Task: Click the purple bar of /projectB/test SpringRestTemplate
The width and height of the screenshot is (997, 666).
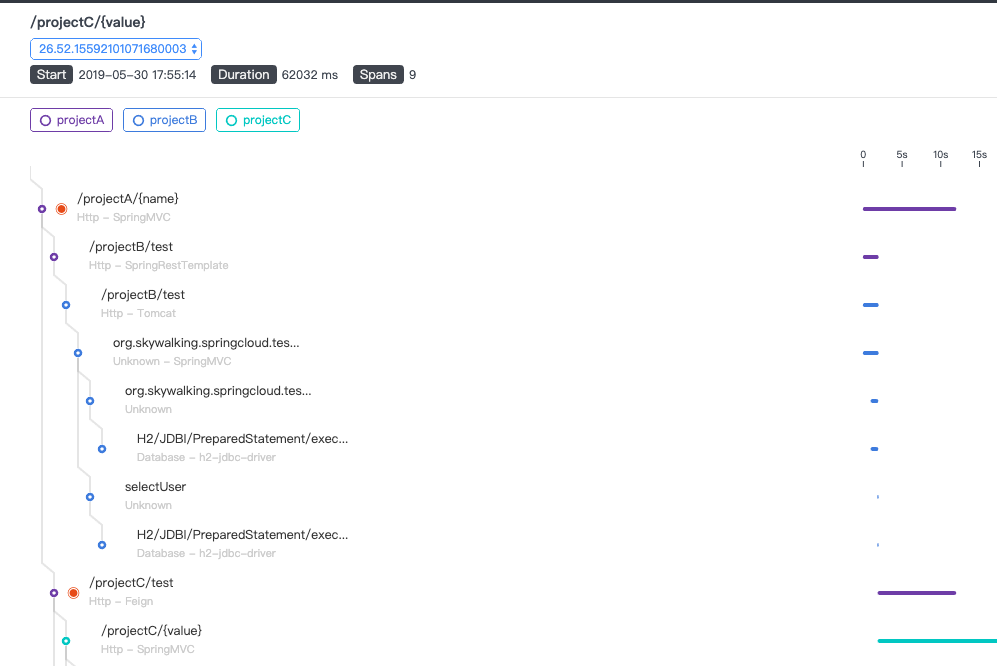Action: [870, 257]
